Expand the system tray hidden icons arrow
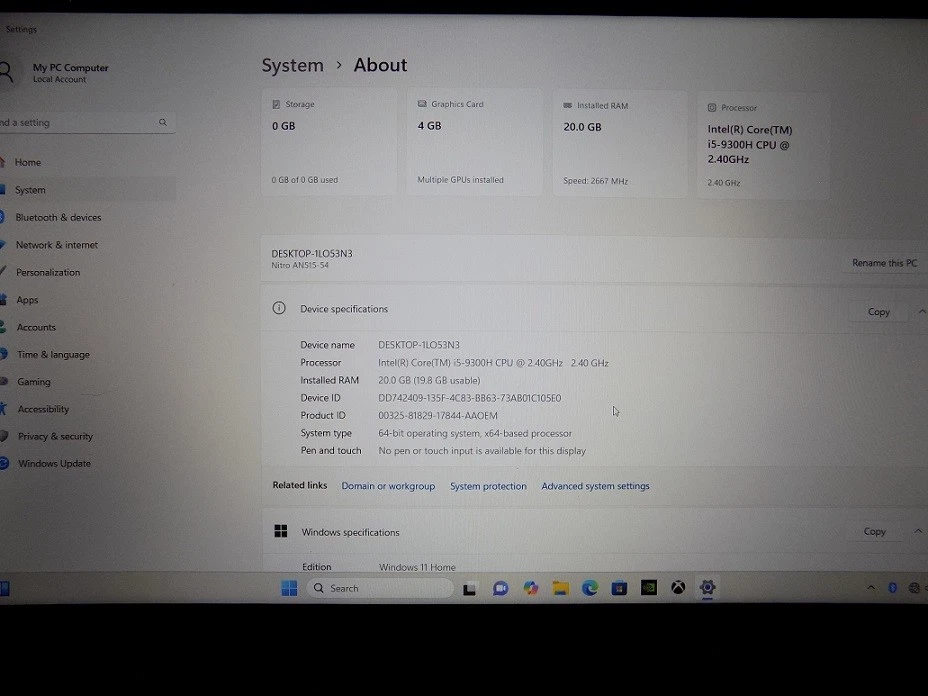 pos(871,588)
